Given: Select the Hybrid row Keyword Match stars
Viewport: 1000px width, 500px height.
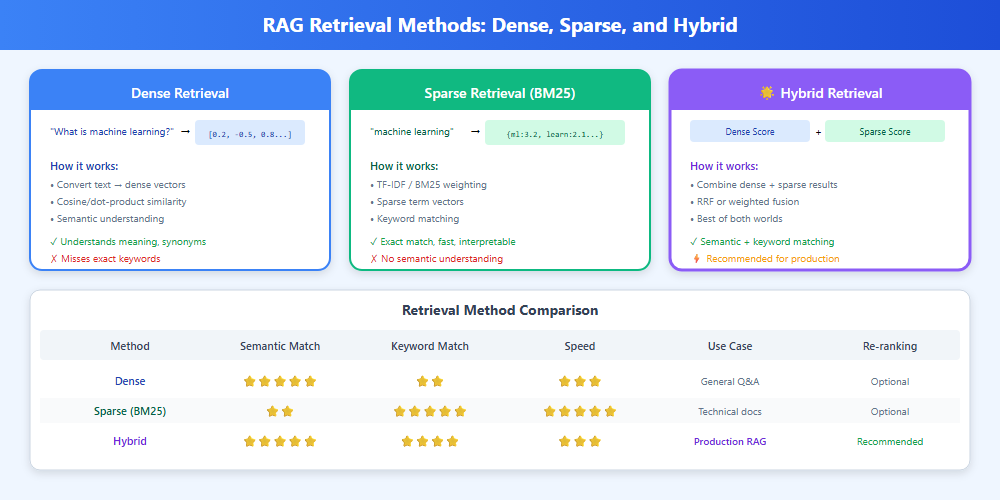Looking at the screenshot, I should 430,441.
